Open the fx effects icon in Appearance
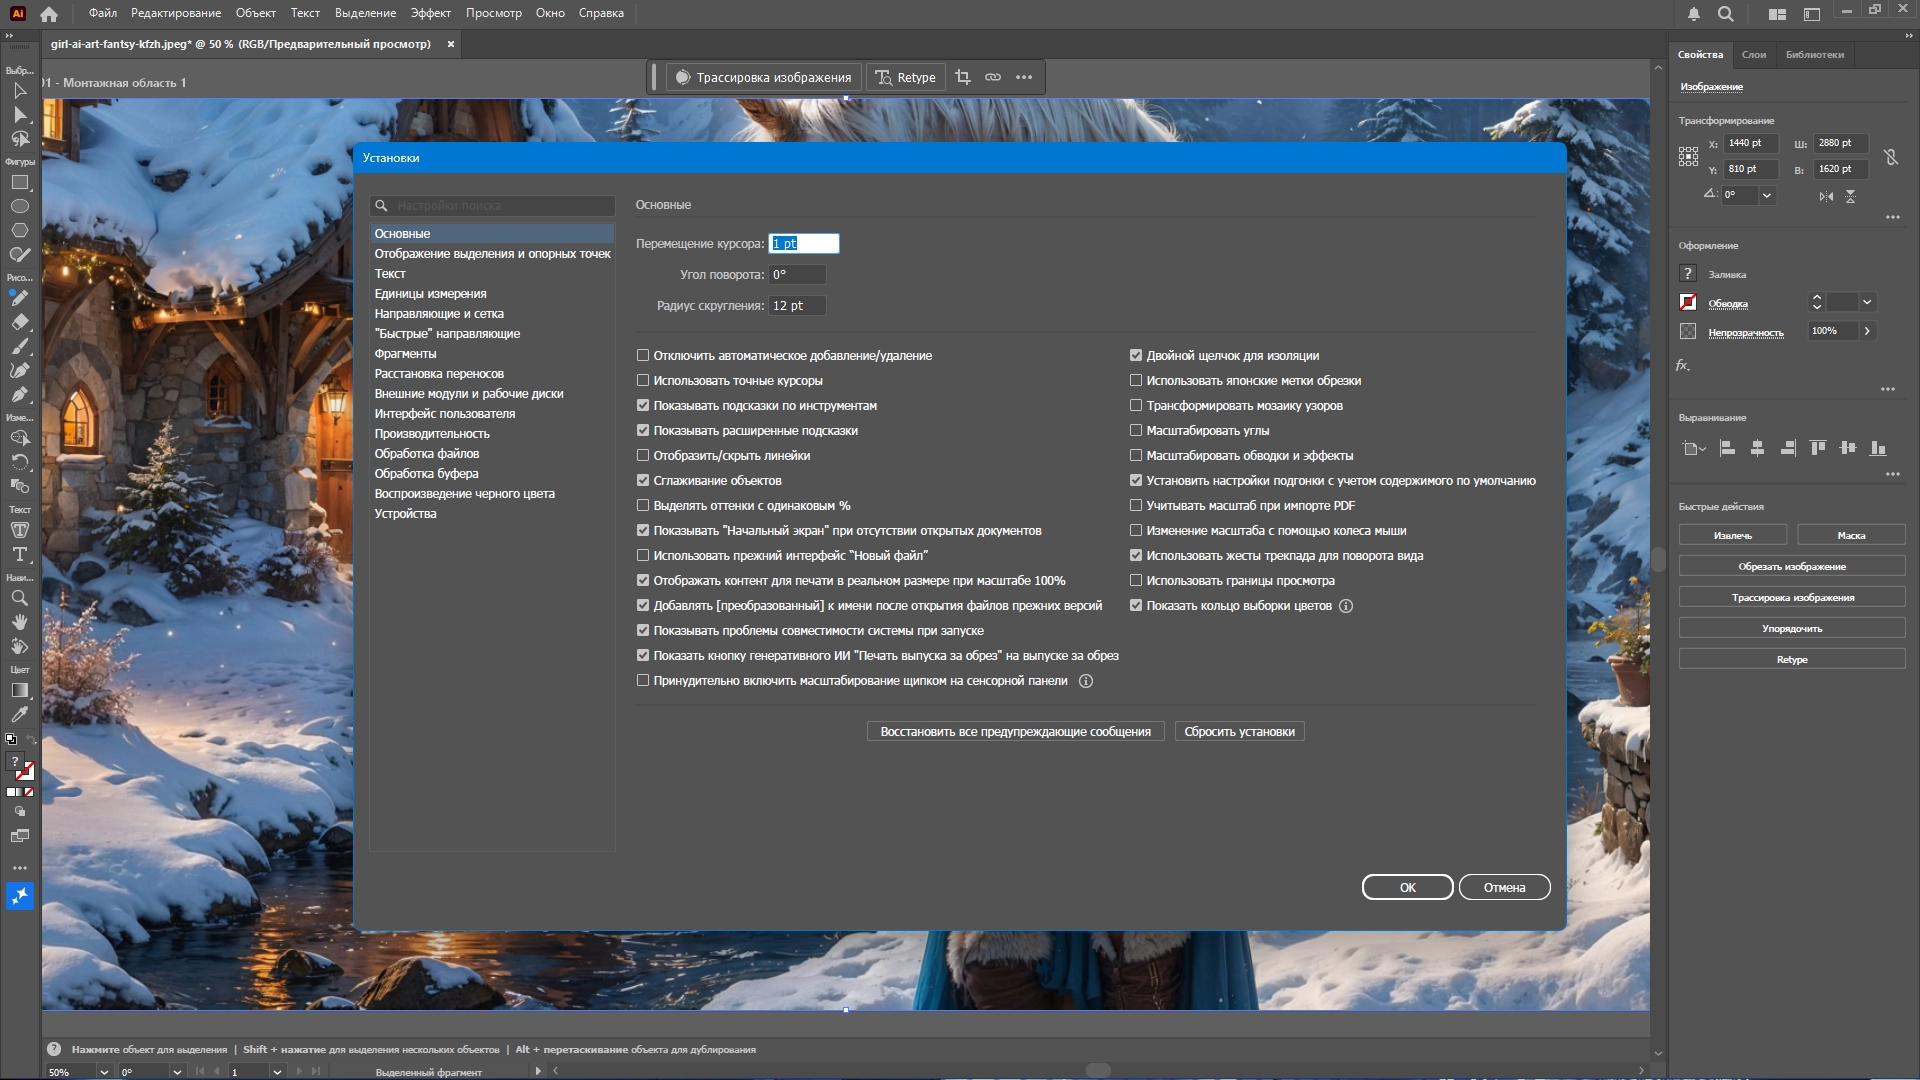This screenshot has height=1080, width=1920. 1683,365
